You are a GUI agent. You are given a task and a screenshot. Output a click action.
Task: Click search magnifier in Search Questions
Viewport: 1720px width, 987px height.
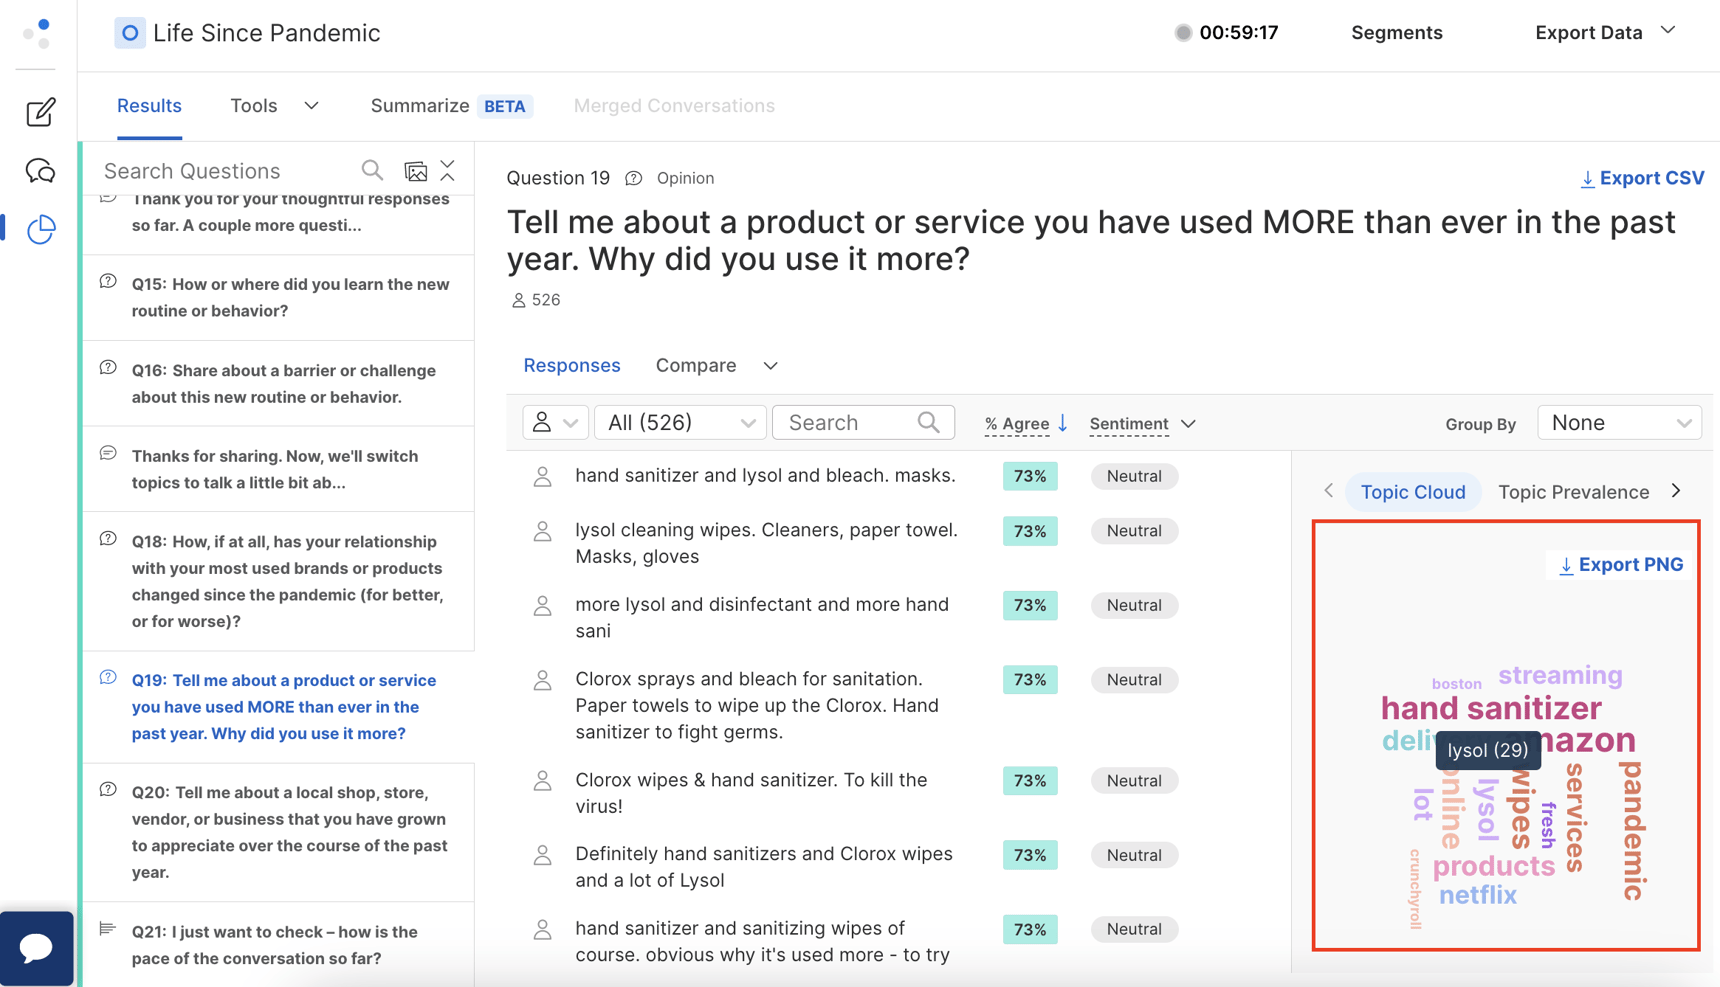coord(372,170)
